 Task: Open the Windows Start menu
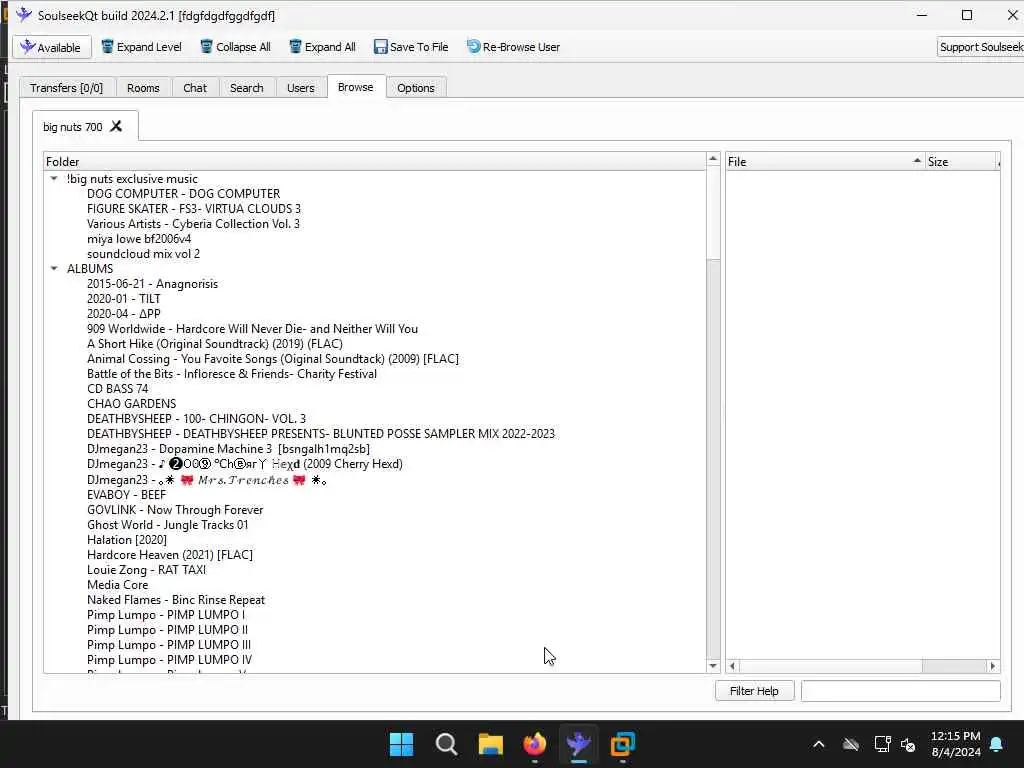click(401, 744)
